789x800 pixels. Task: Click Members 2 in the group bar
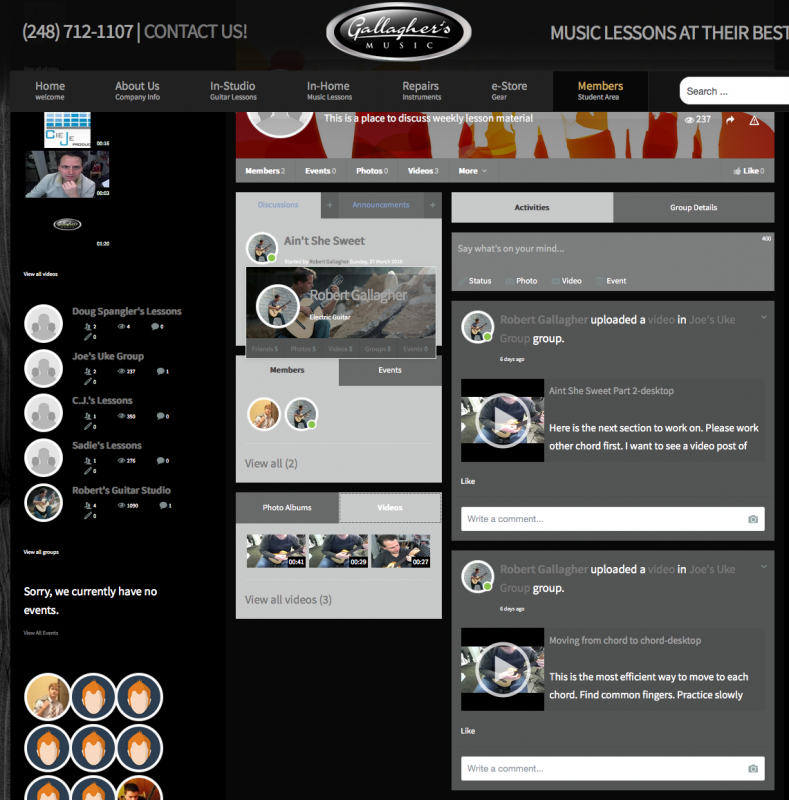(265, 171)
